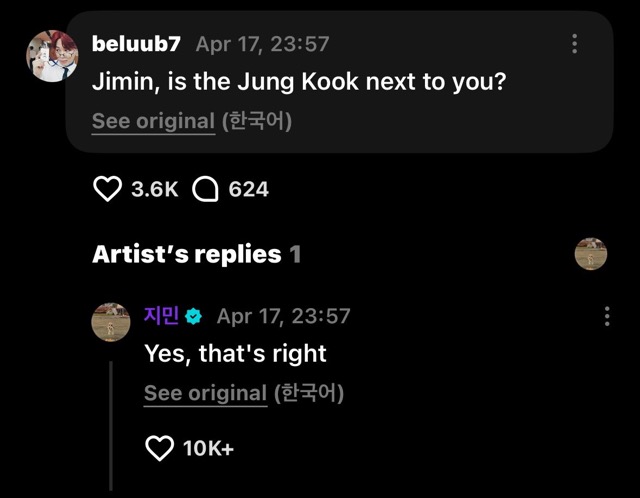Click the 624 replies count
This screenshot has width=640, height=498.
tap(248, 189)
